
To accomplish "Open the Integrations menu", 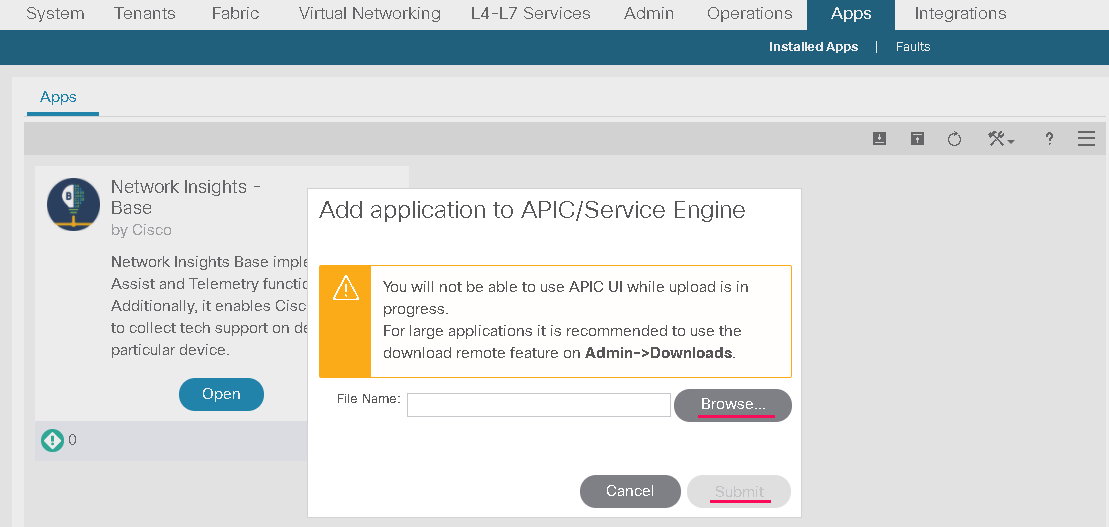I will point(960,13).
